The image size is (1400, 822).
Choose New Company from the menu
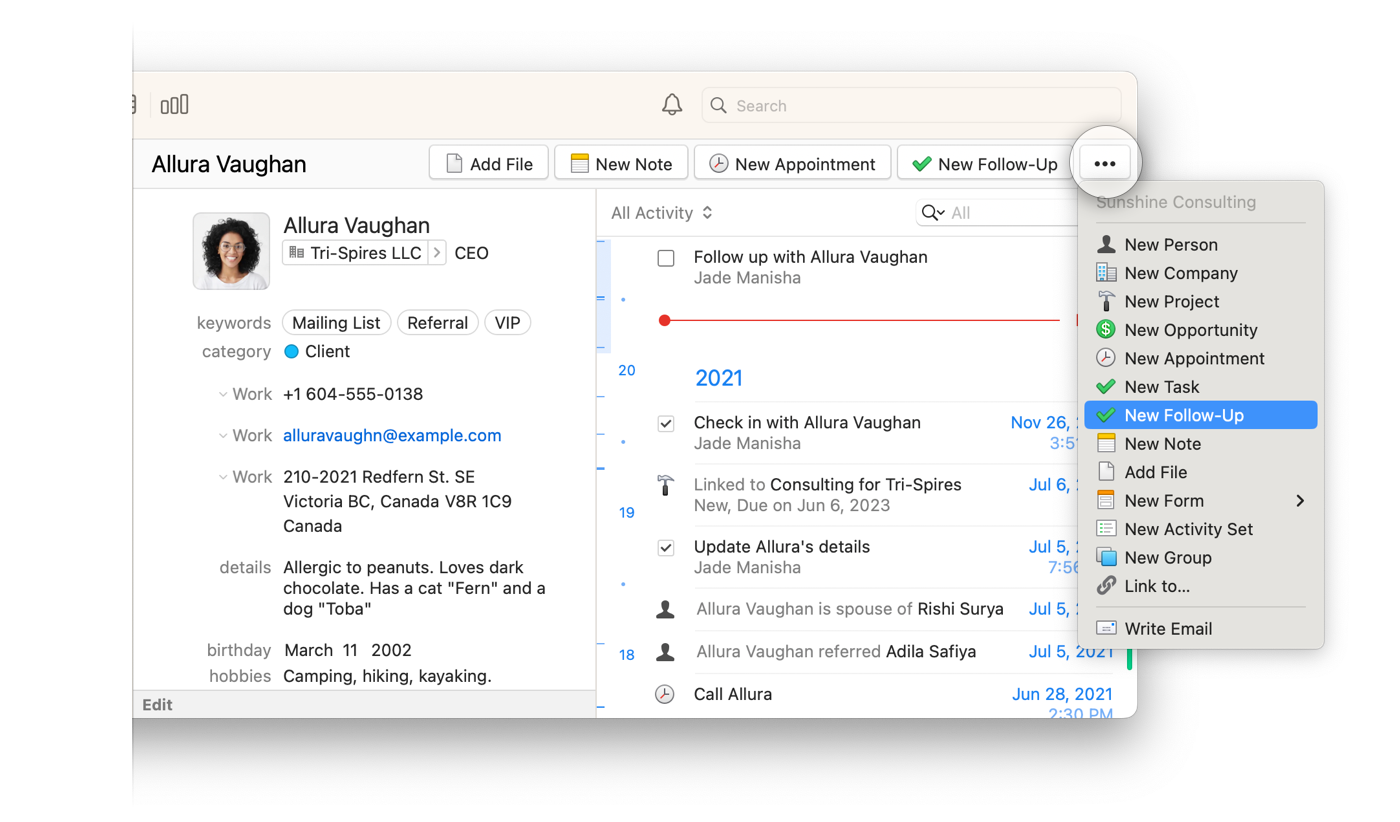[1201, 273]
